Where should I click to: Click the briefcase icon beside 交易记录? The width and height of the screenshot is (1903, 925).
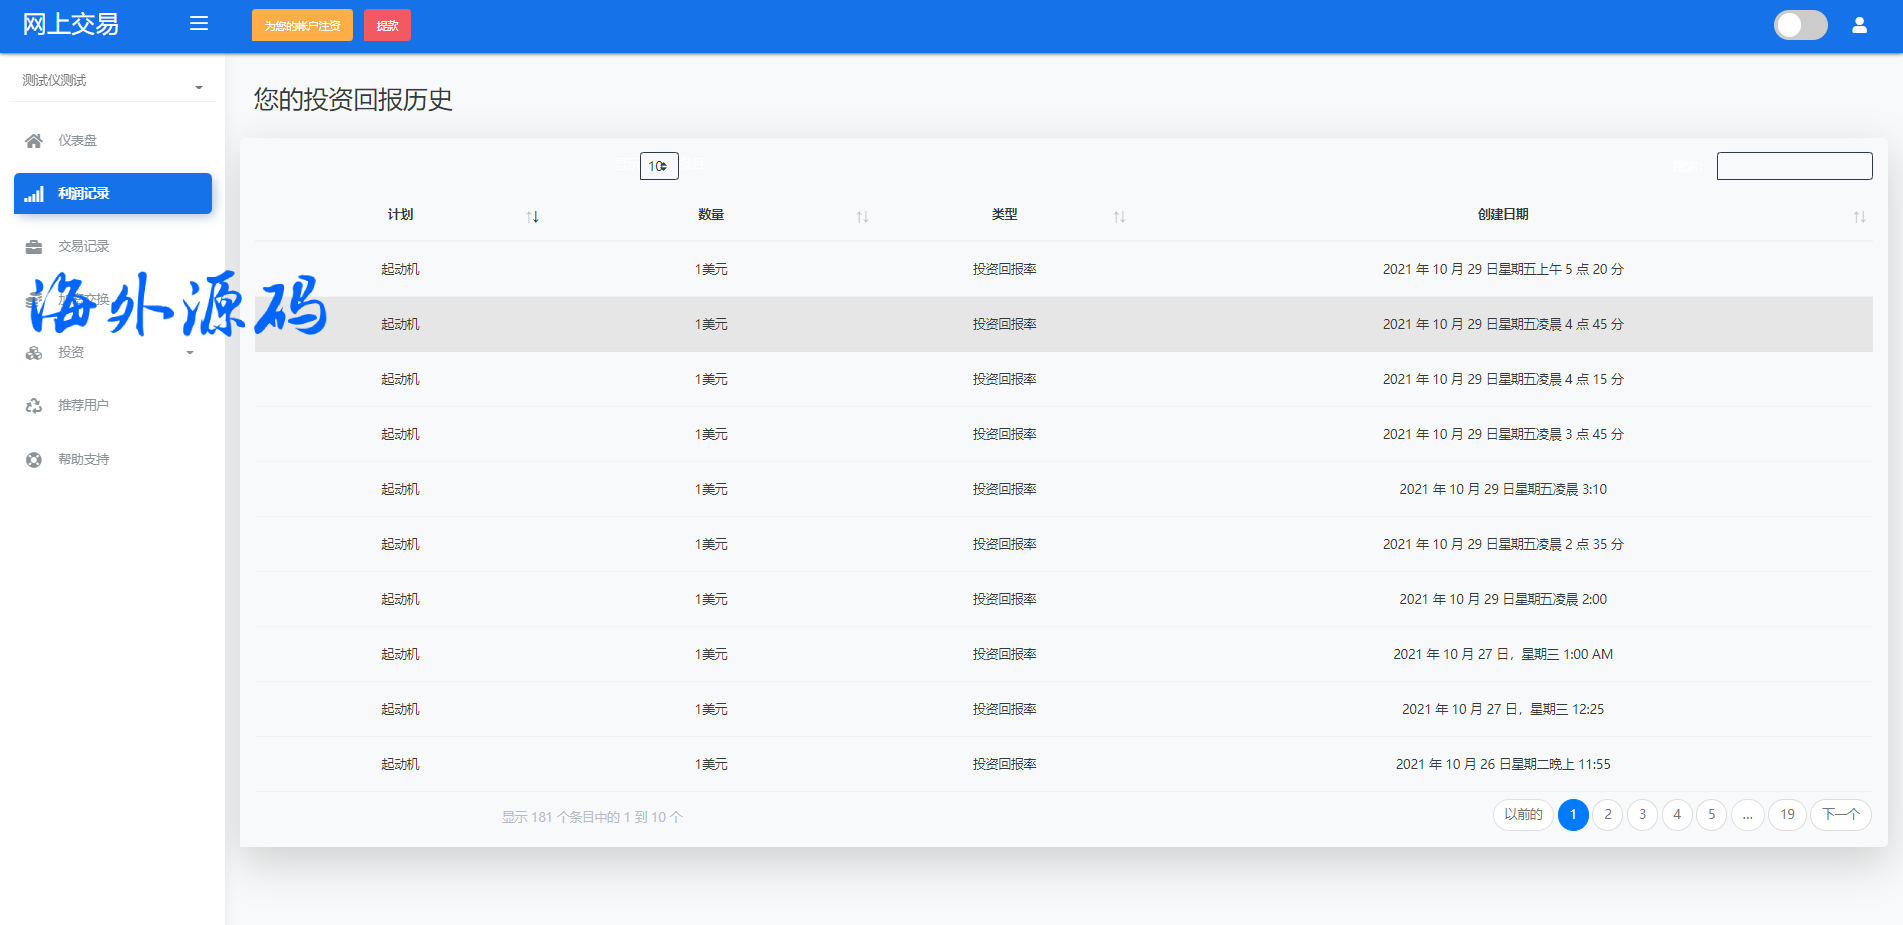(x=34, y=247)
